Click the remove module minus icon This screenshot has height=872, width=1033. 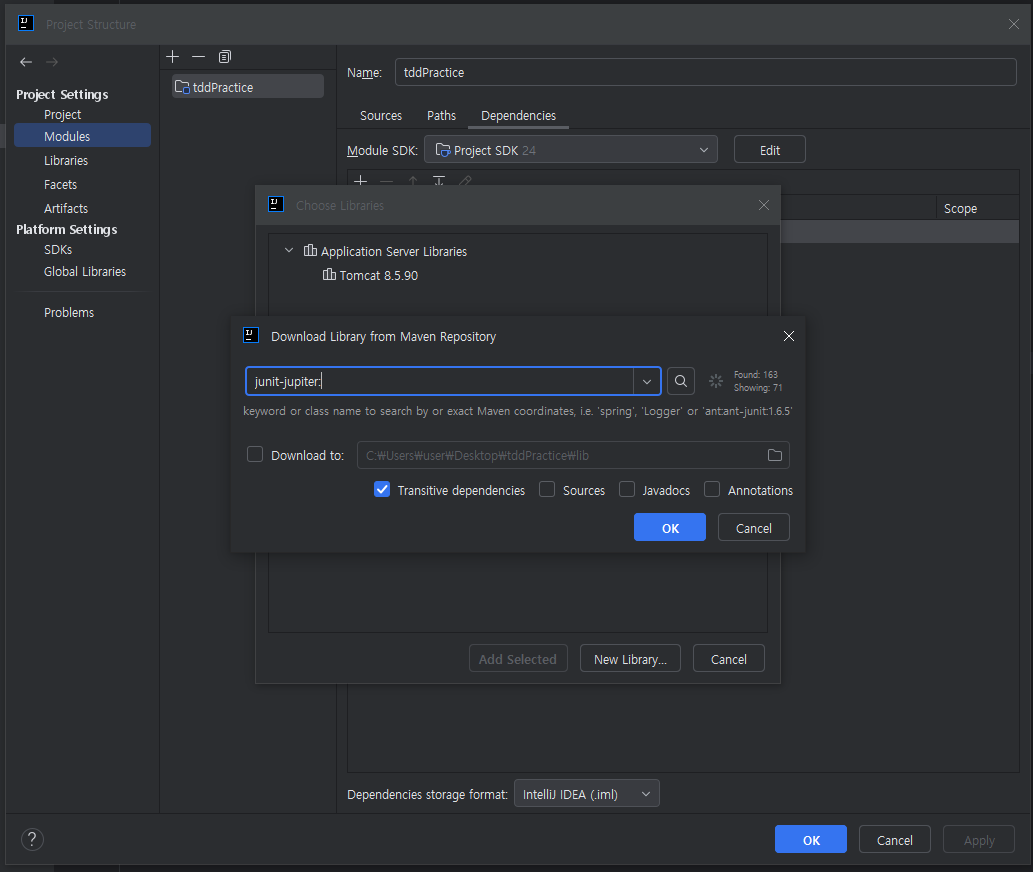(198, 57)
